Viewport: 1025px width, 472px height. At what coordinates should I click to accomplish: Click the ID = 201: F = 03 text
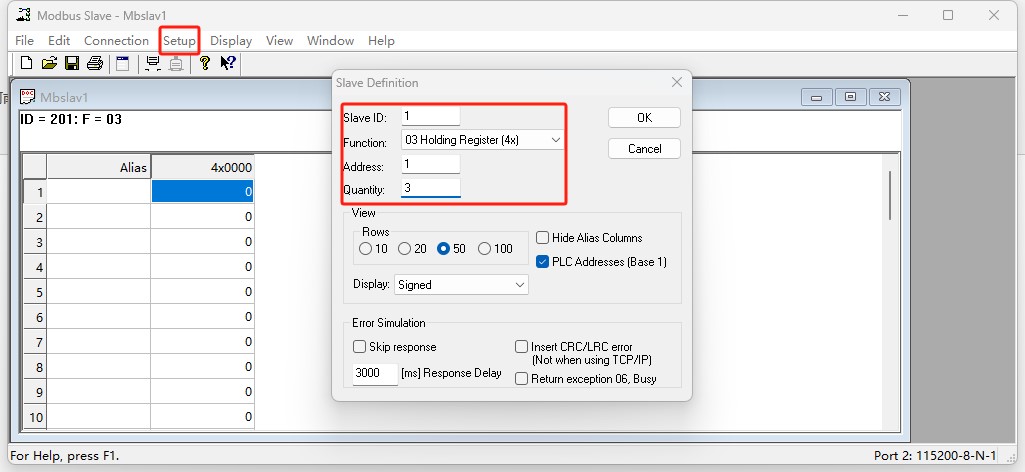(x=71, y=120)
